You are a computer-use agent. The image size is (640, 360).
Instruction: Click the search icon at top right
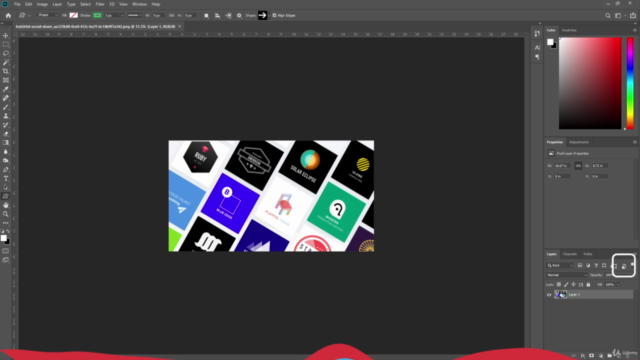(x=608, y=16)
